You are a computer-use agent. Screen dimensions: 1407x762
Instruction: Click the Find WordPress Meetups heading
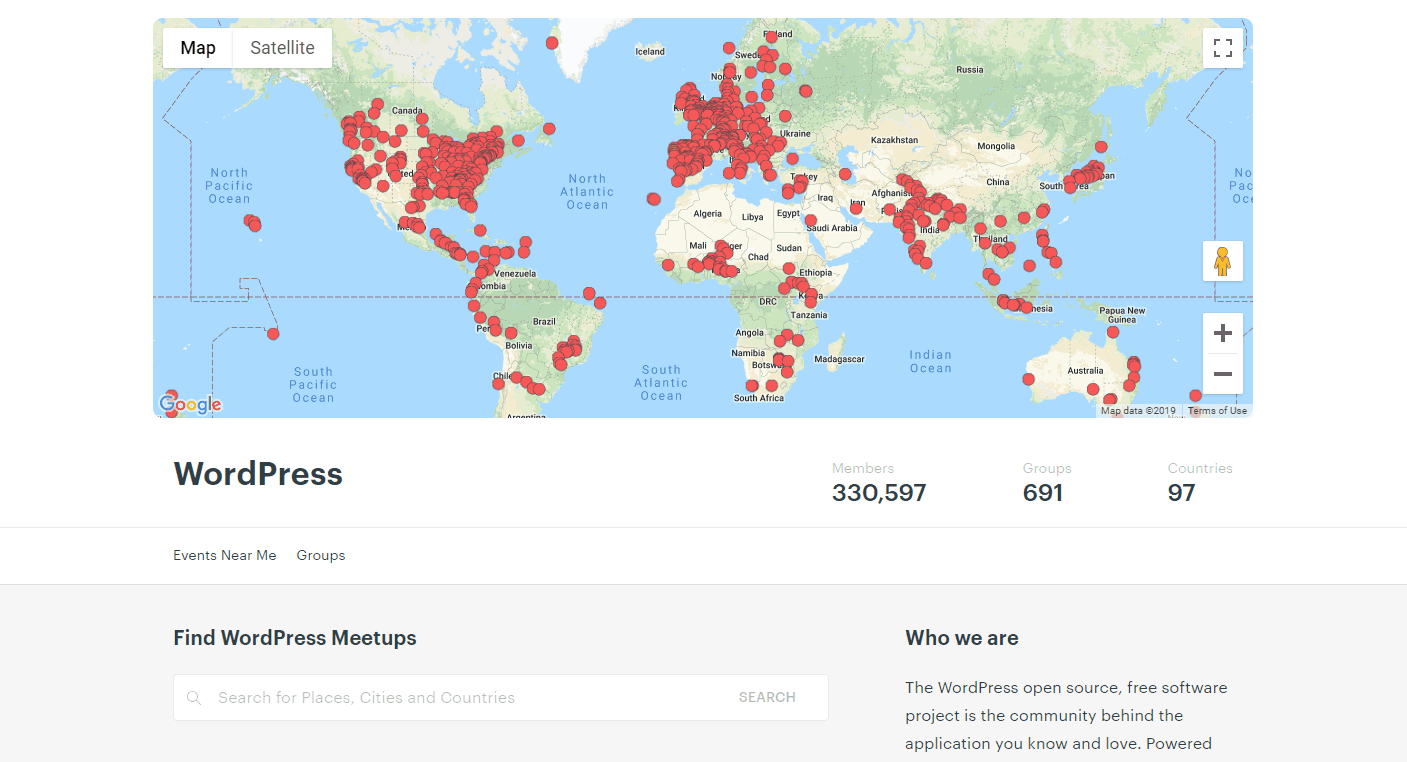(x=295, y=638)
